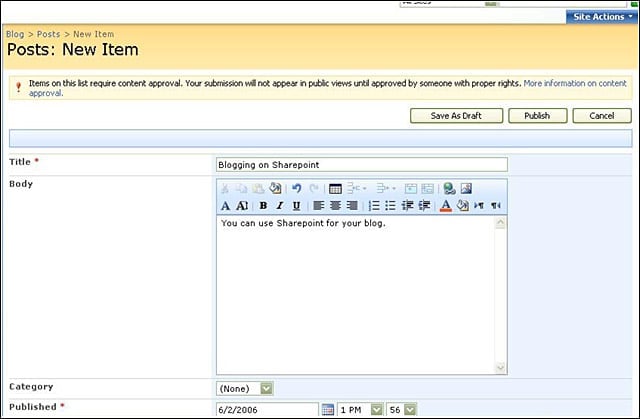Toggle underline formatting
This screenshot has width=640, height=419.
tap(297, 206)
